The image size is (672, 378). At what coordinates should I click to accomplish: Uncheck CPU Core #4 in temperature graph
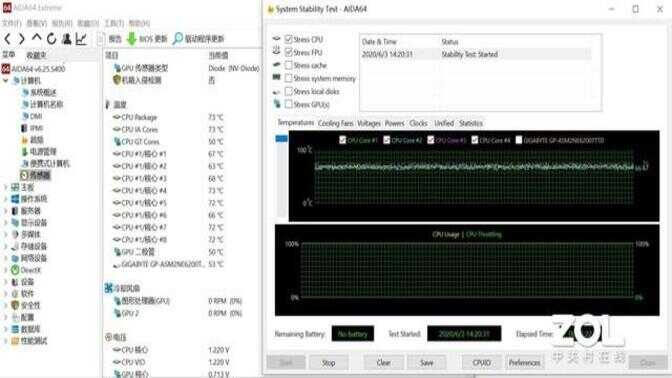474,140
